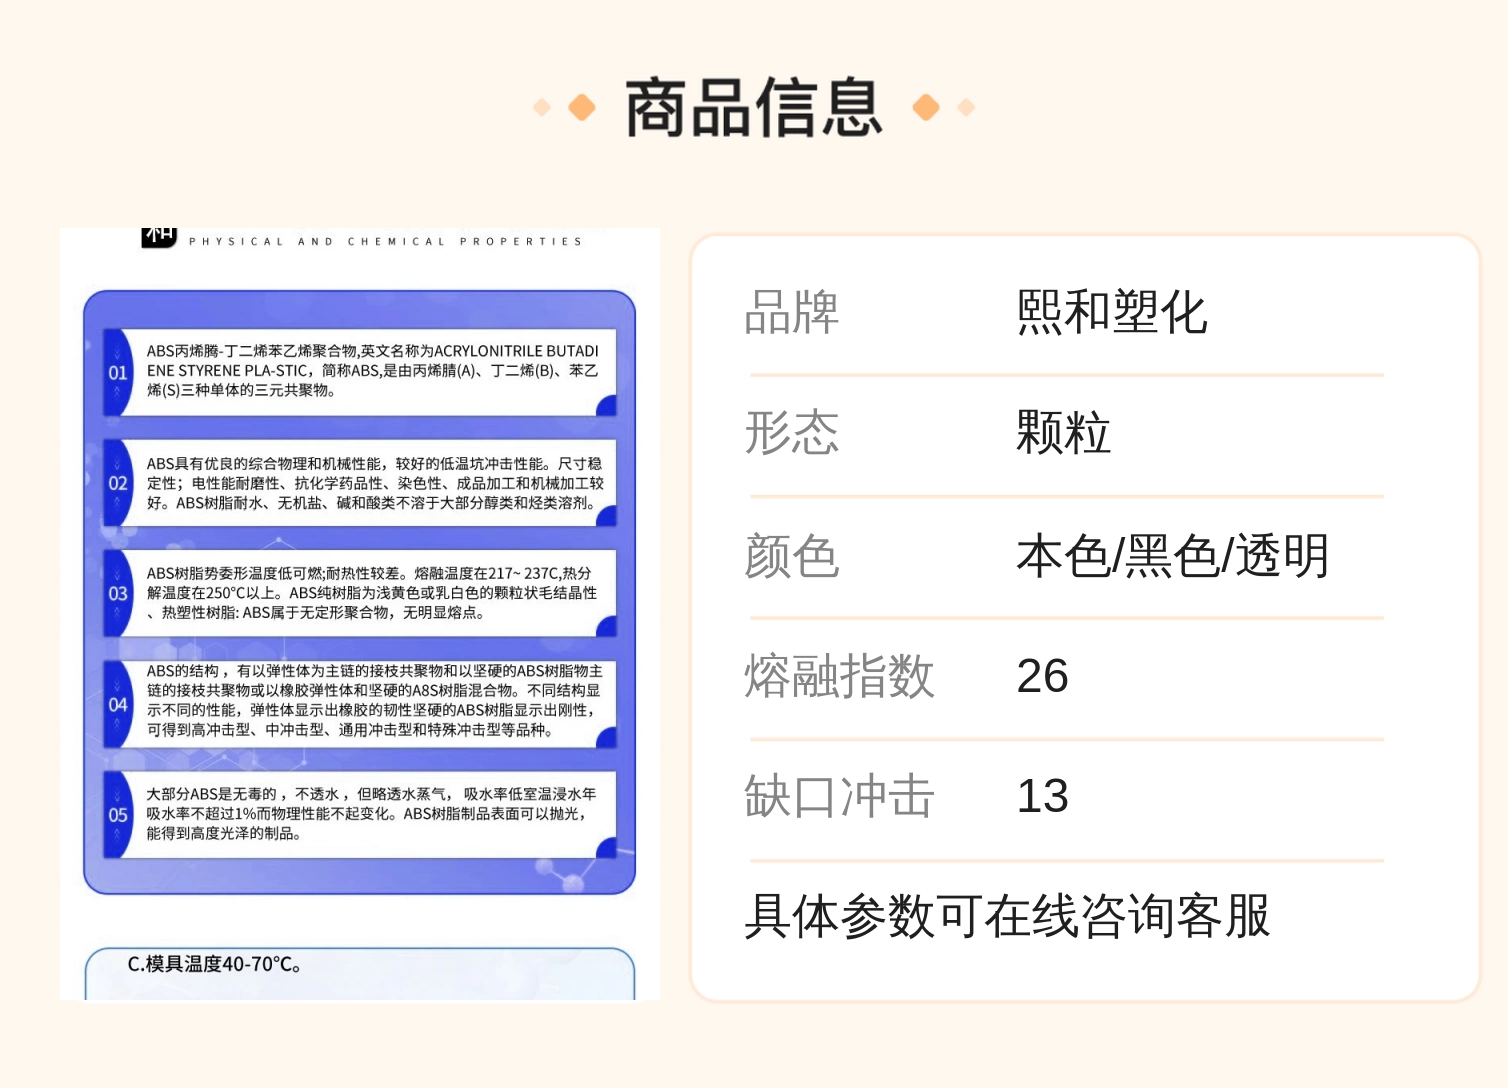Open the ABS properties product image
The height and width of the screenshot is (1088, 1508).
(x=360, y=613)
